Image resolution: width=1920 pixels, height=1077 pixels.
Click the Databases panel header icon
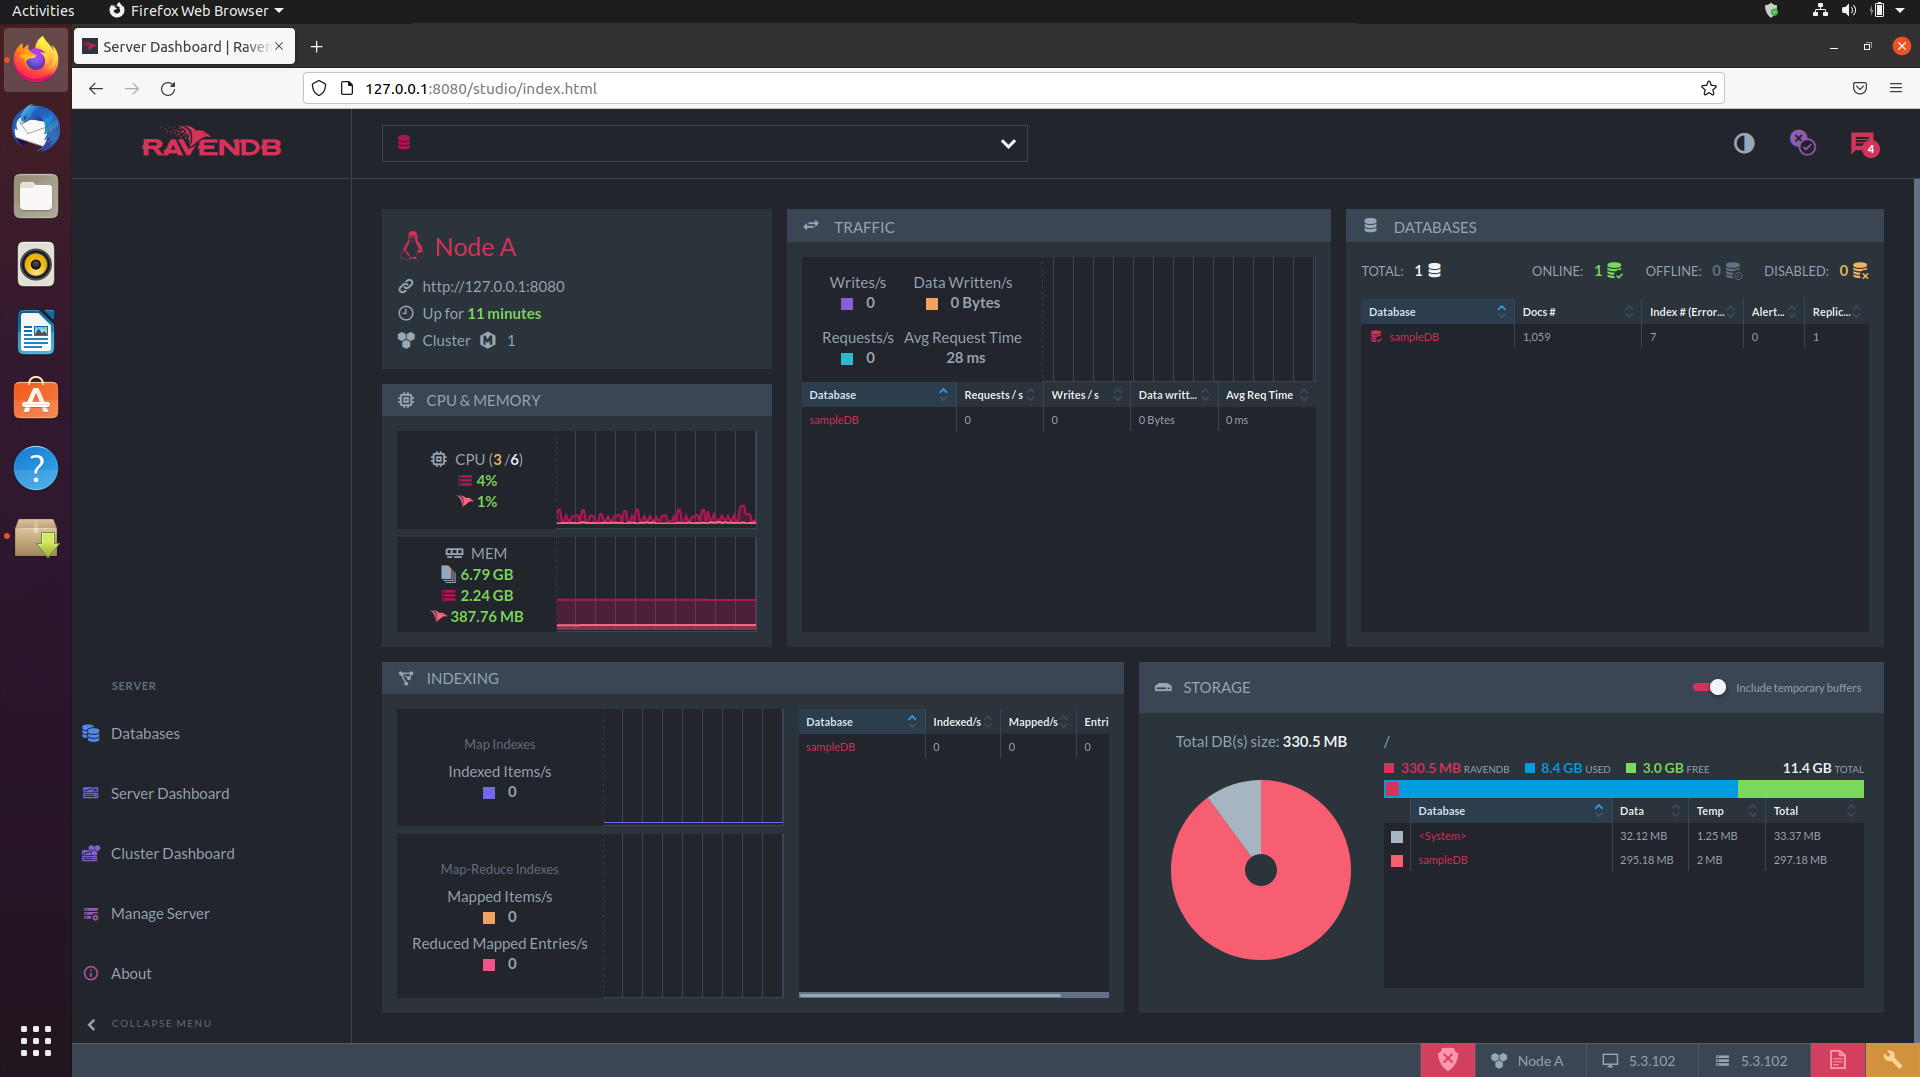[x=1371, y=226]
